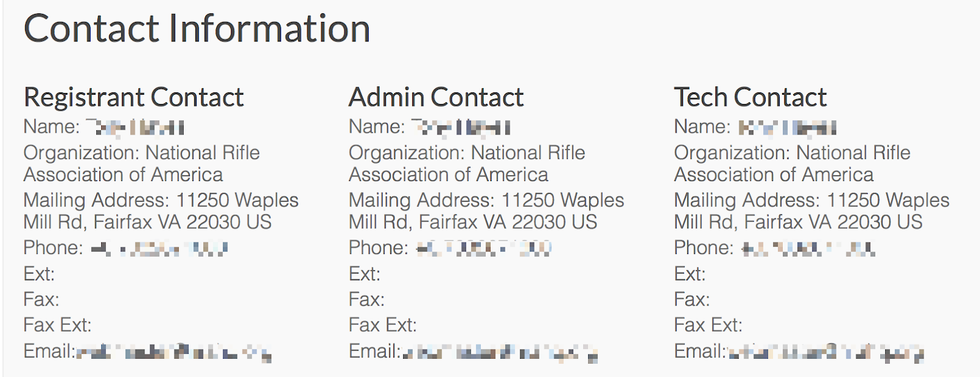
Task: Click the blurred phone number under Registrant Contact
Action: [159, 249]
